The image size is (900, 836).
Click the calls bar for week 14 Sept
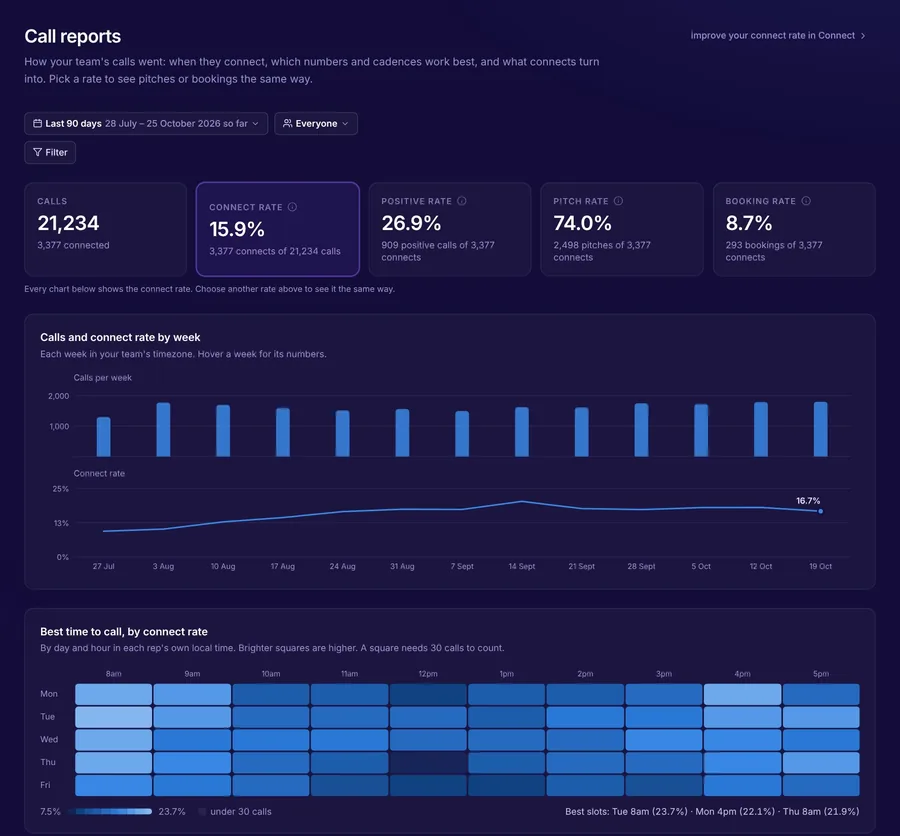tap(522, 432)
